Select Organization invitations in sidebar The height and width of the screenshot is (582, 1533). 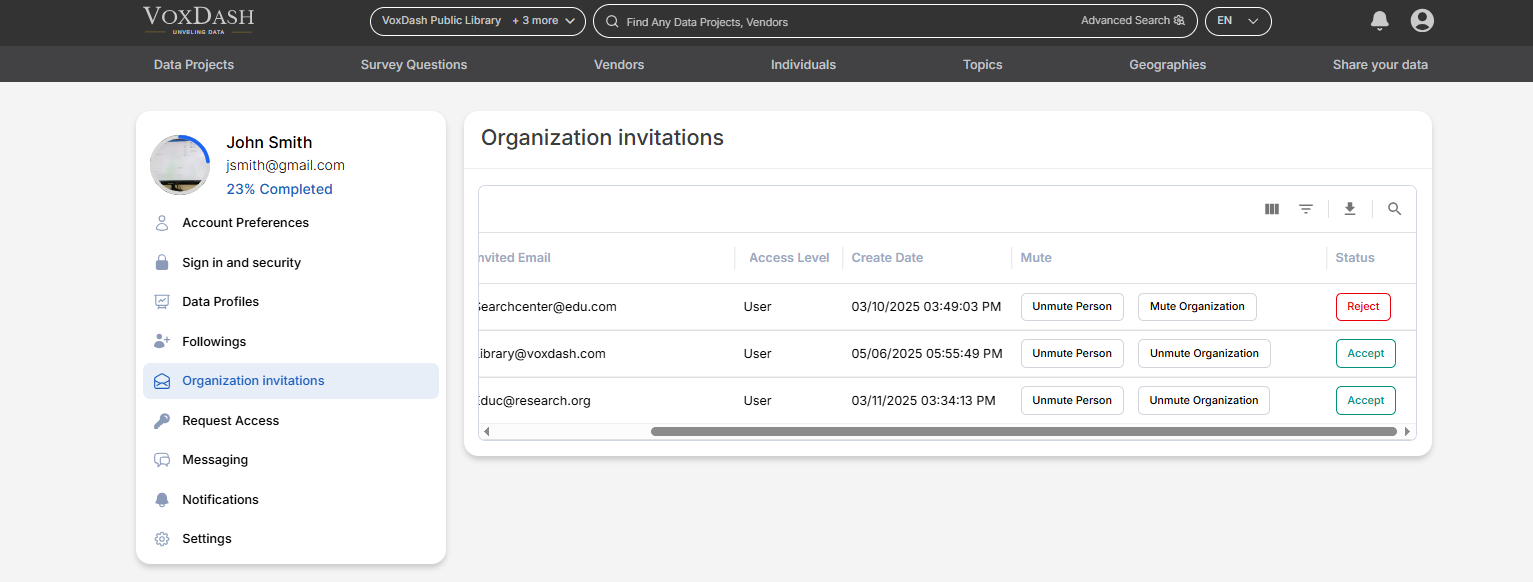[291, 381]
